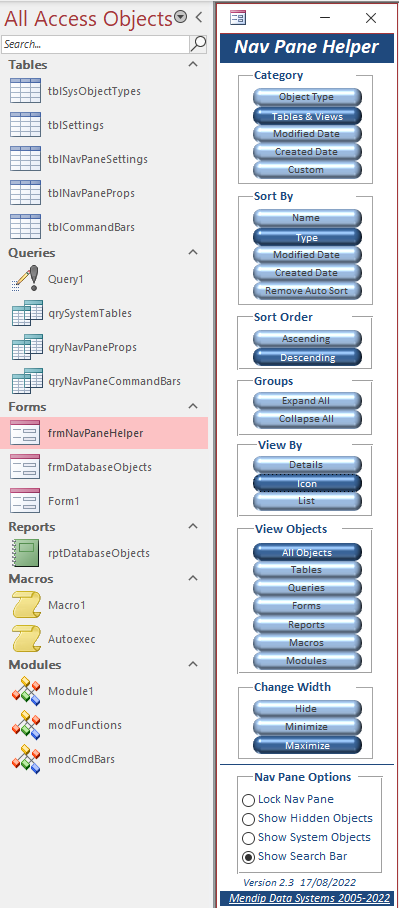Sort objects by Name

tap(307, 218)
